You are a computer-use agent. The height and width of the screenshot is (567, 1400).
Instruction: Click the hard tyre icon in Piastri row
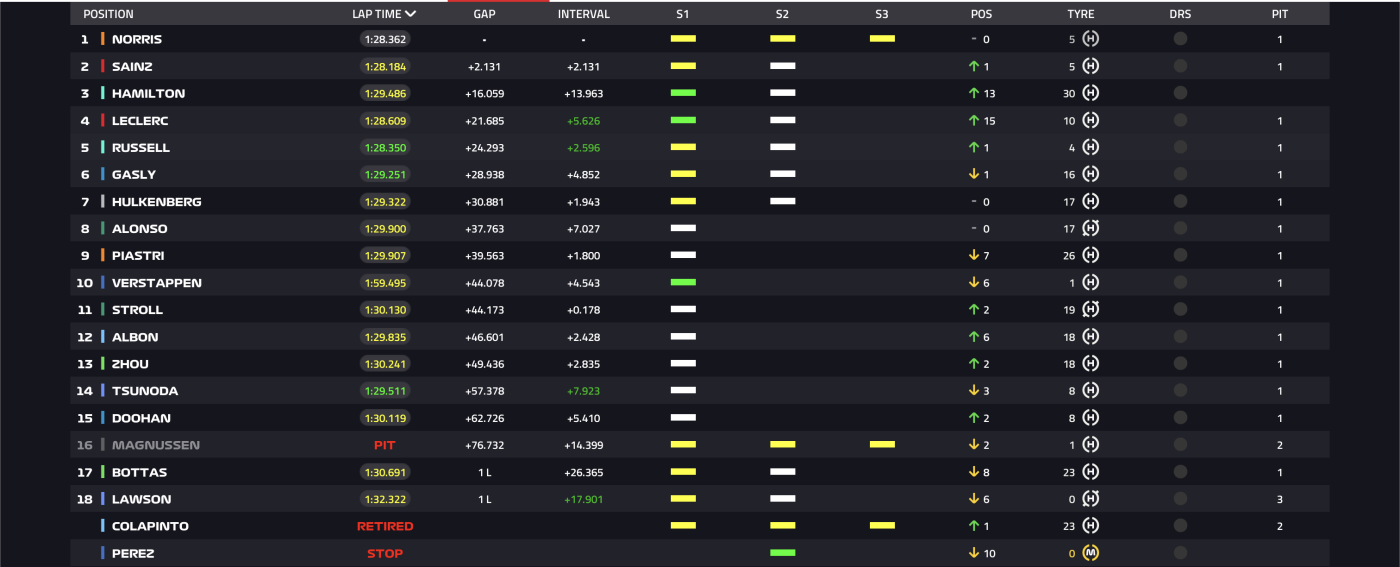tap(1091, 255)
